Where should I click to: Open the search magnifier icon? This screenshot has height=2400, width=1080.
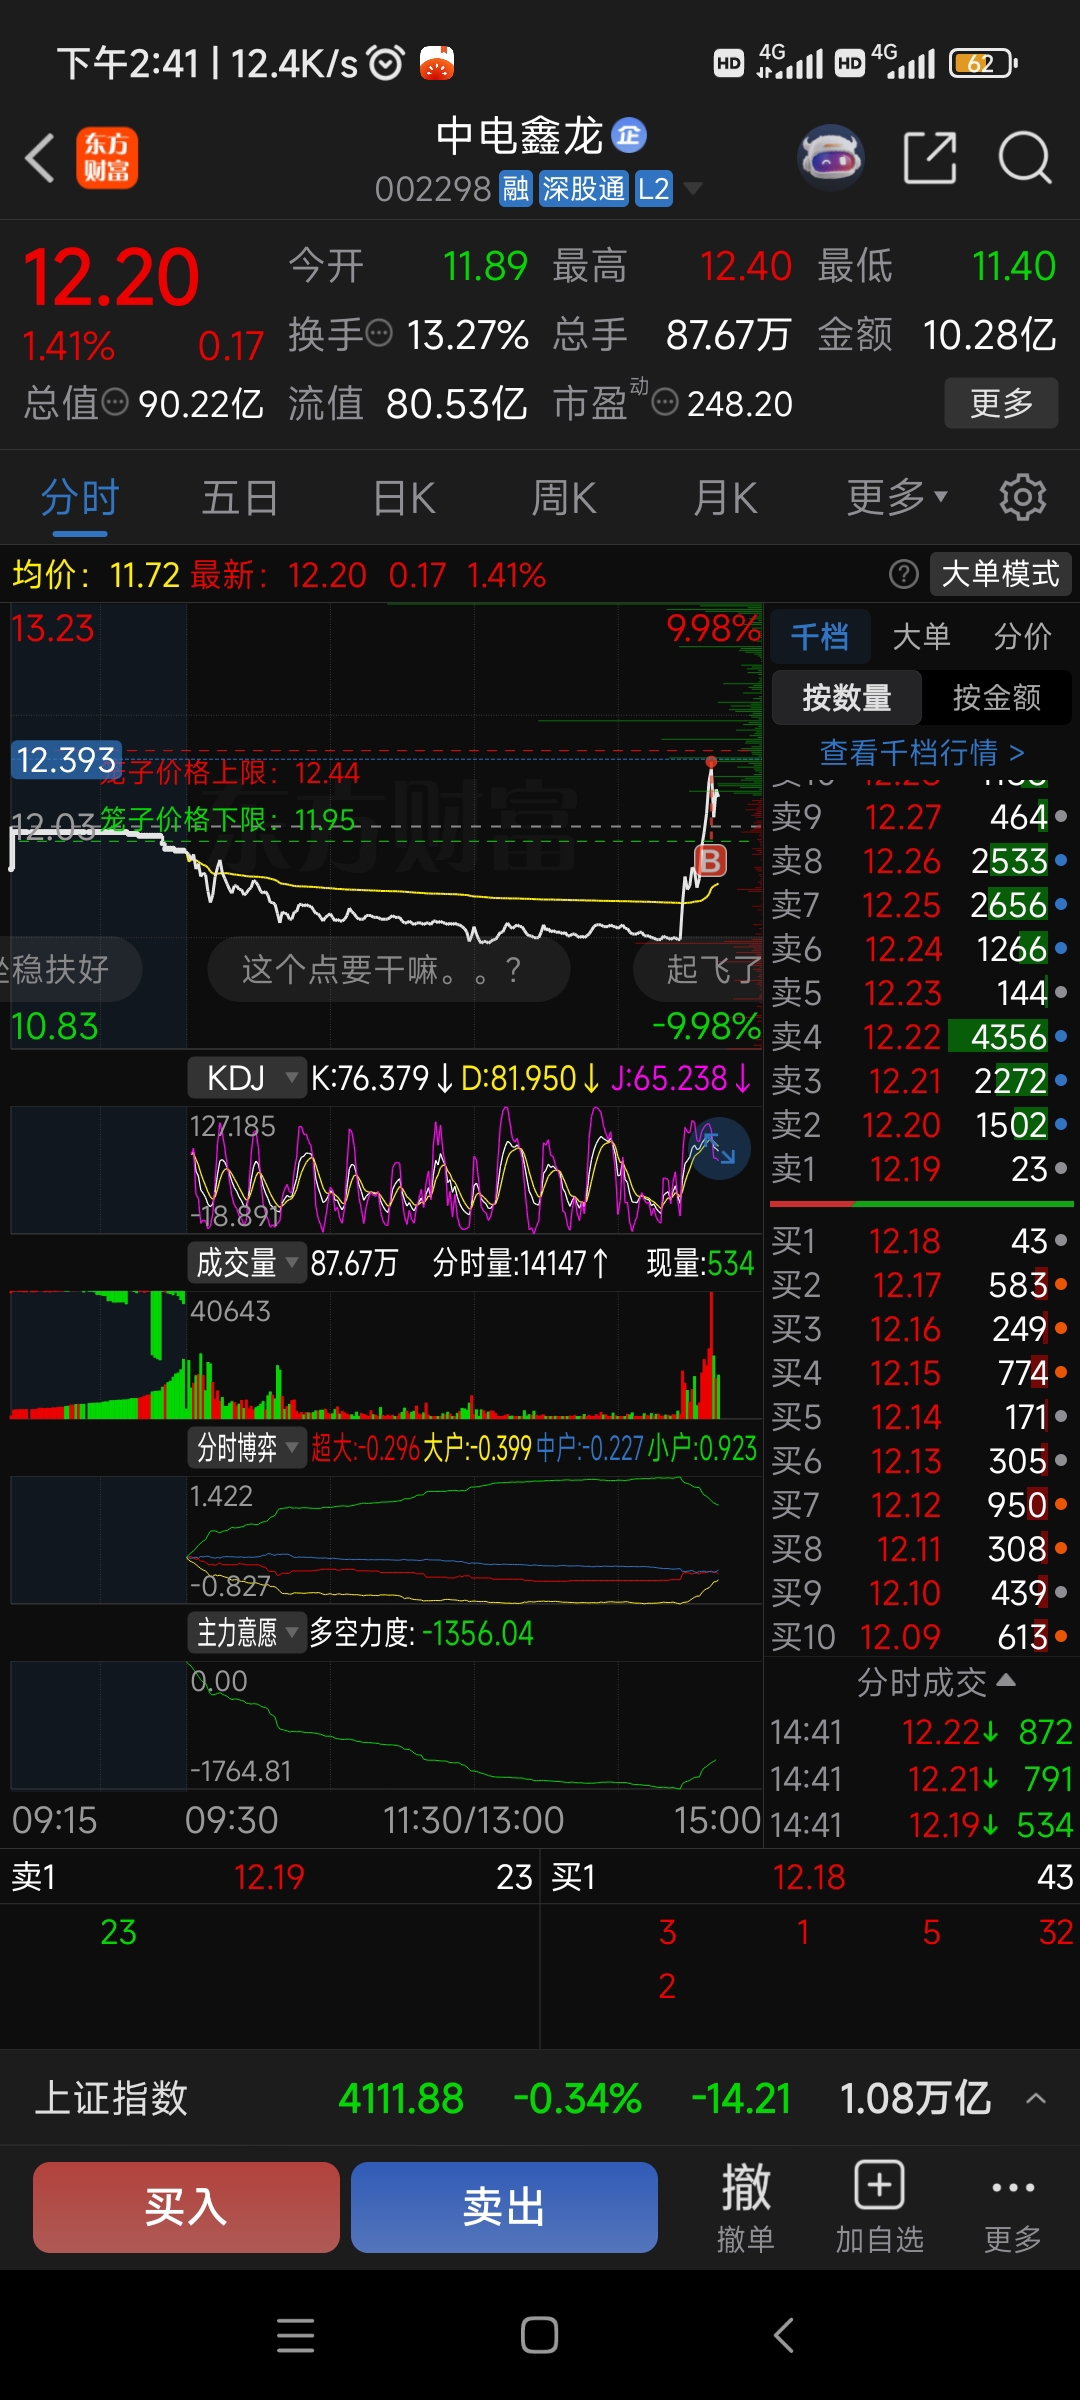point(1025,158)
